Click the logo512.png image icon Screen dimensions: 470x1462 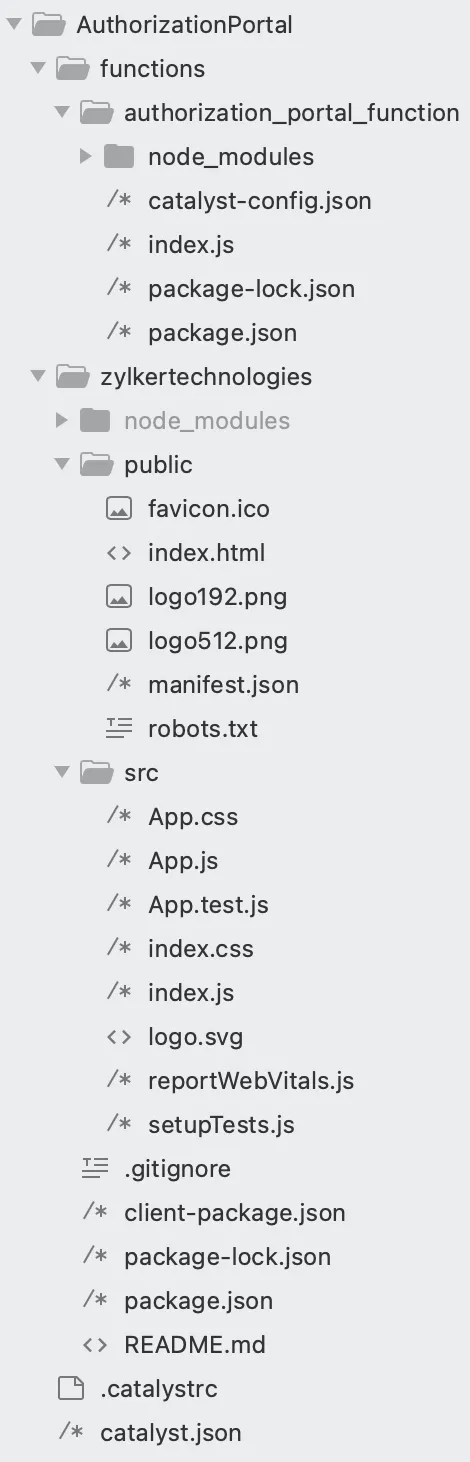[x=119, y=641]
